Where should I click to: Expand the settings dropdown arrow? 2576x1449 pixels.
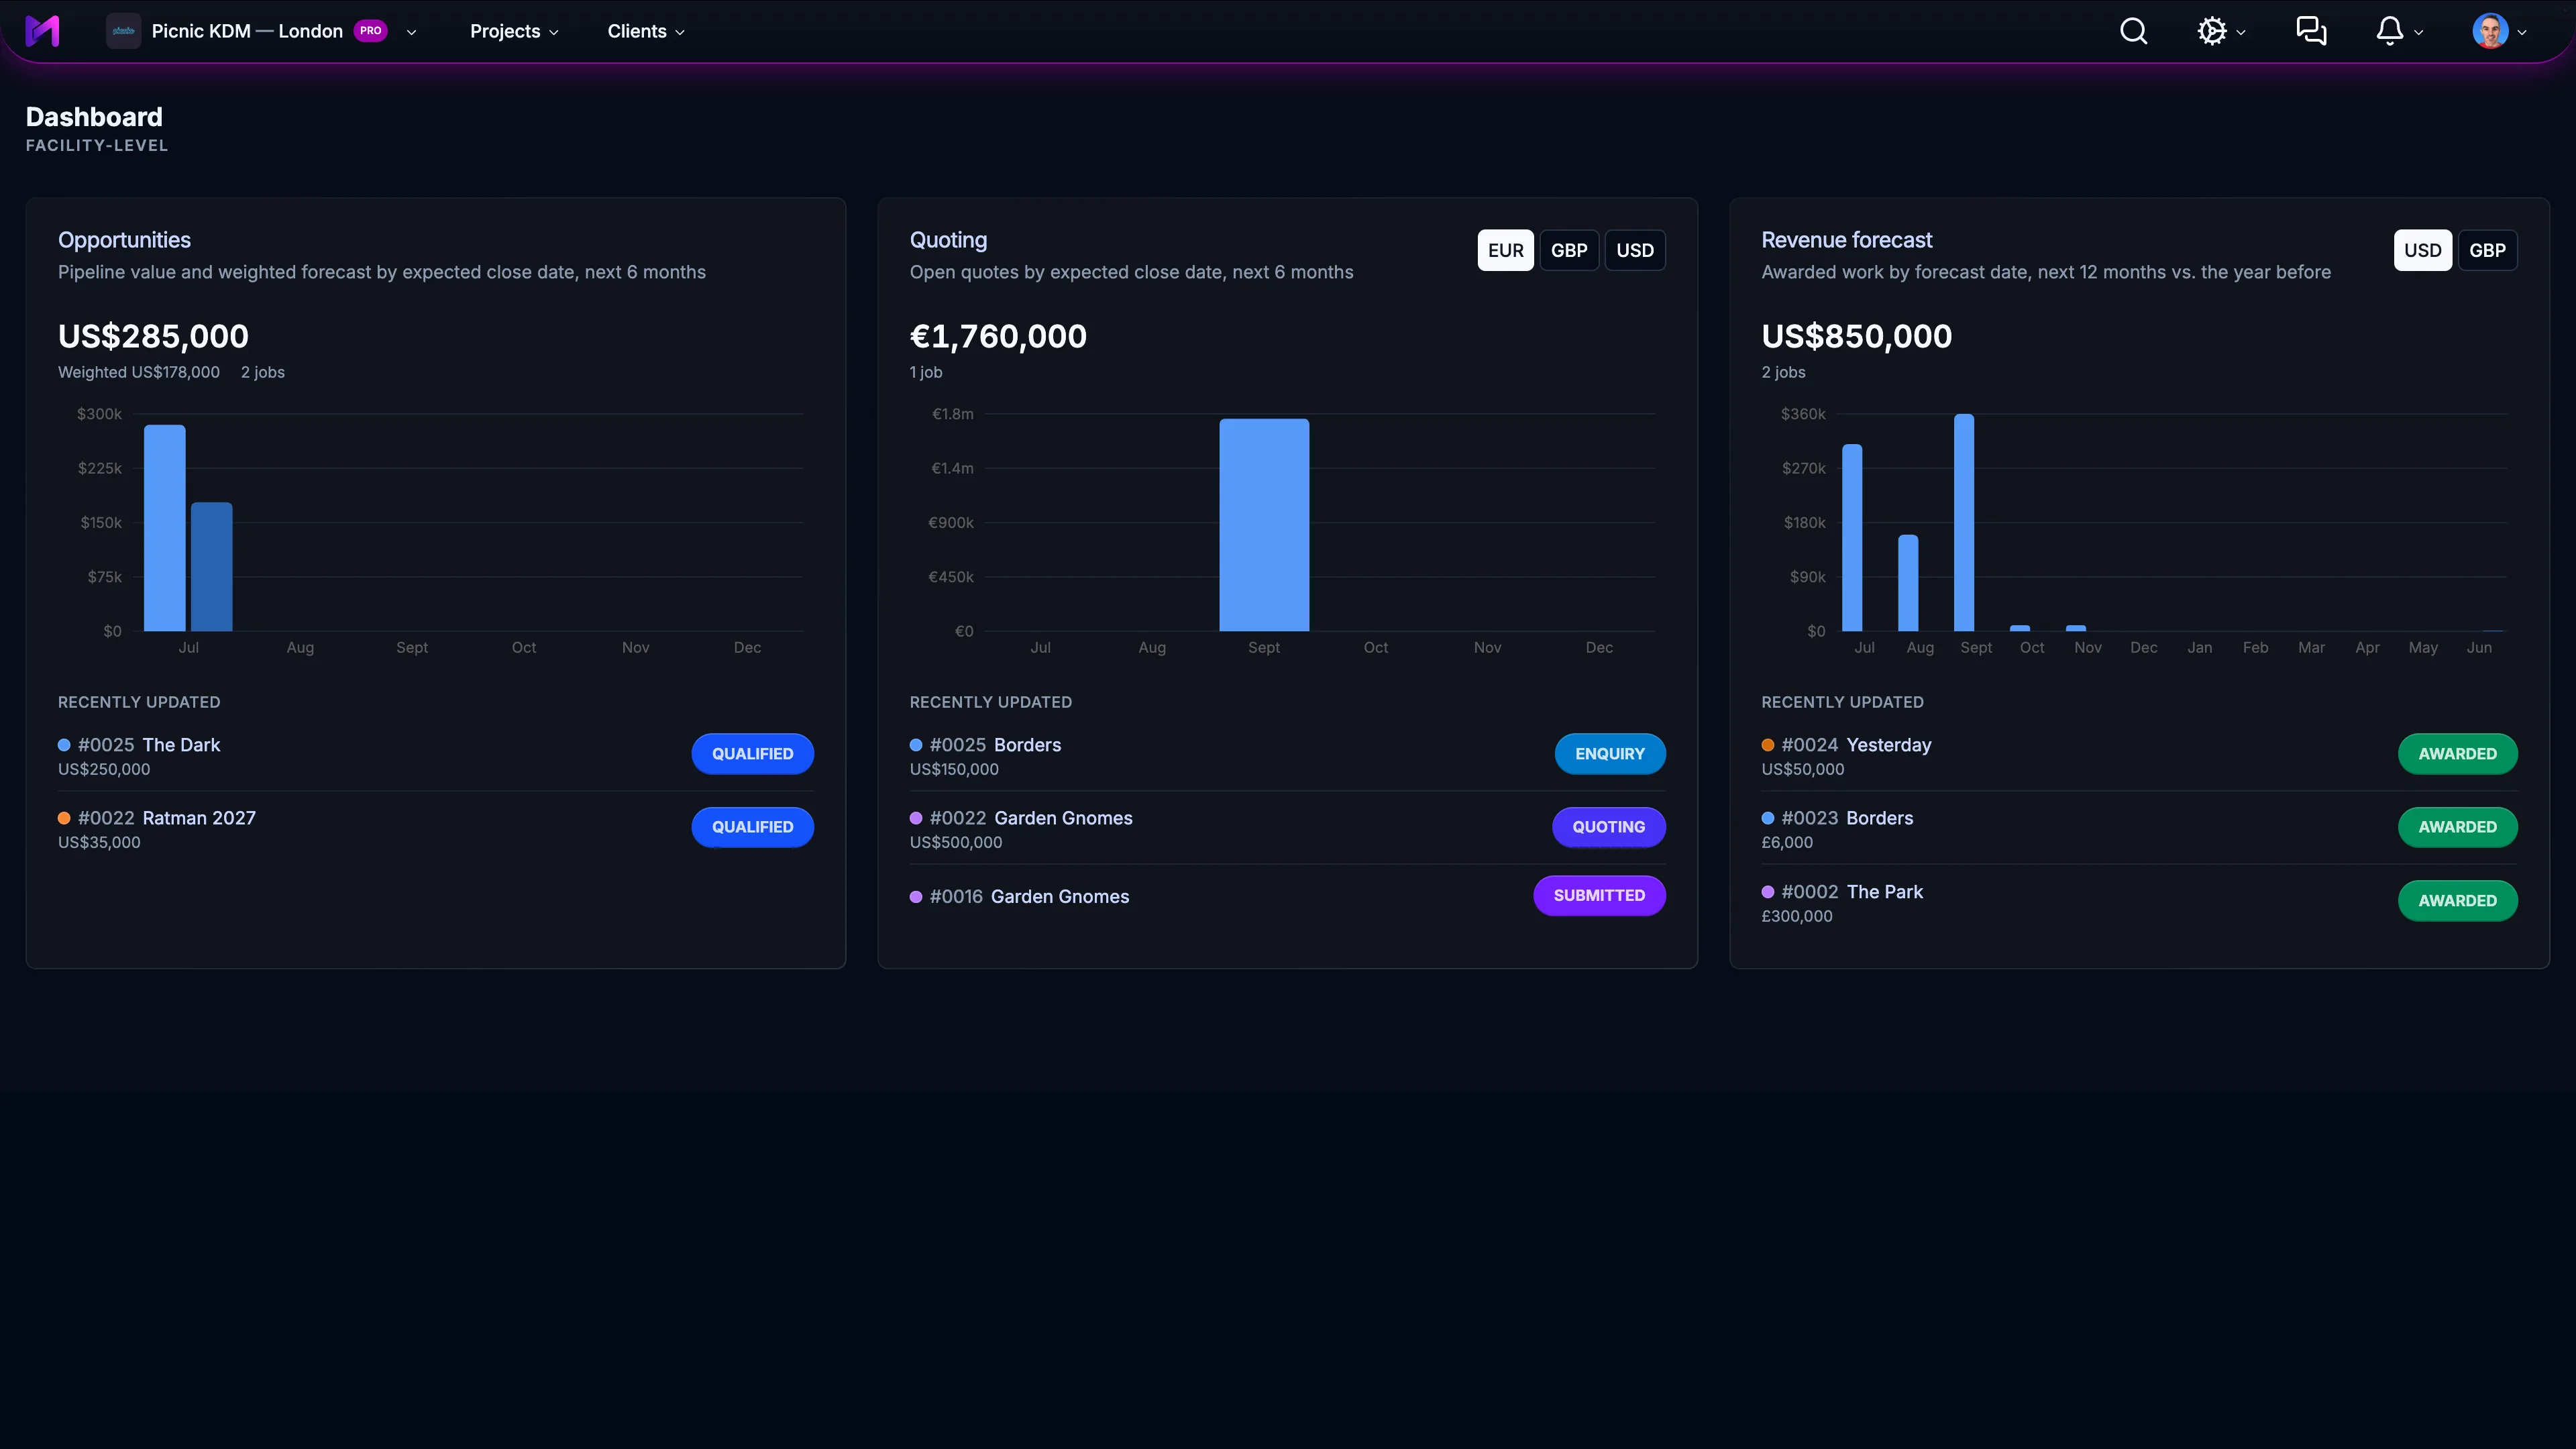[x=2241, y=32]
